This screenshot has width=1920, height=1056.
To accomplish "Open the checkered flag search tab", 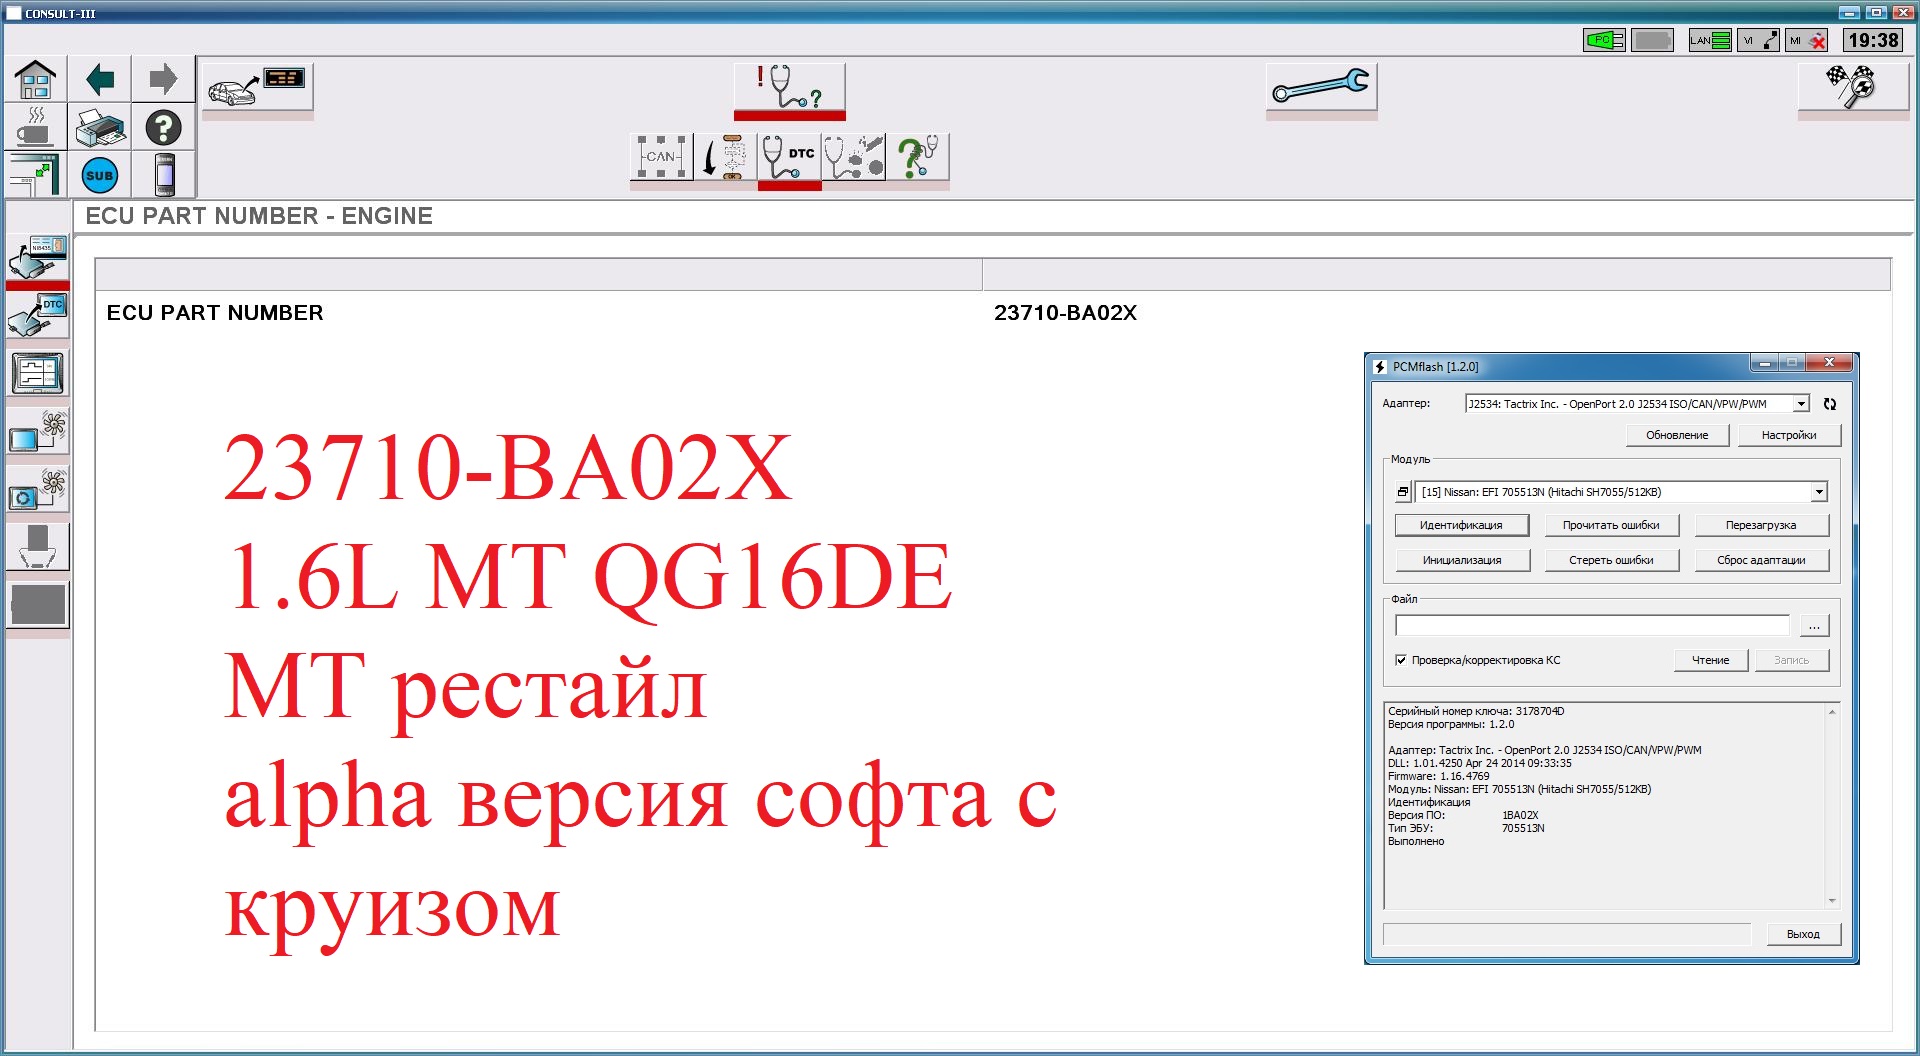I will pyautogui.click(x=1853, y=88).
